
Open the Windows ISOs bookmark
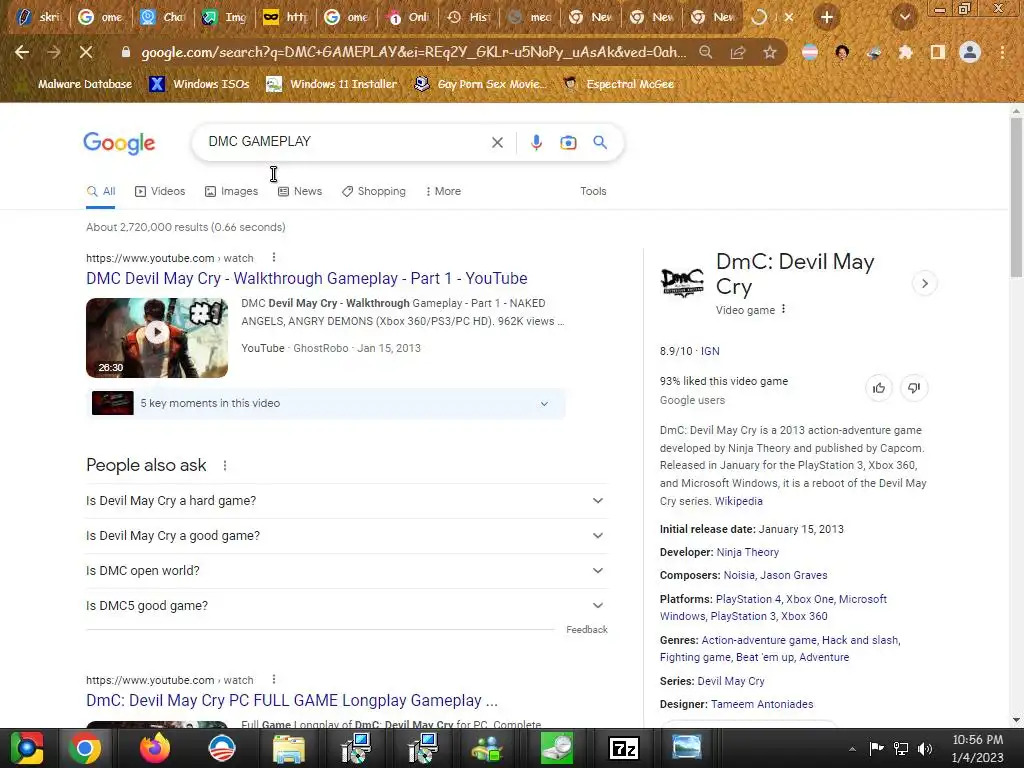tap(199, 84)
